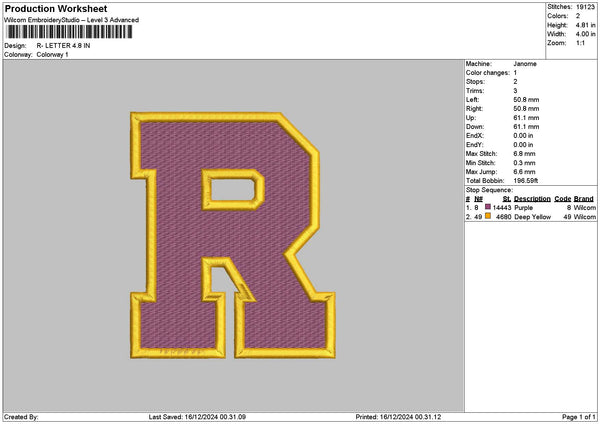Click the Stitches count 19123
Screen dimensions: 600x424
586,7
